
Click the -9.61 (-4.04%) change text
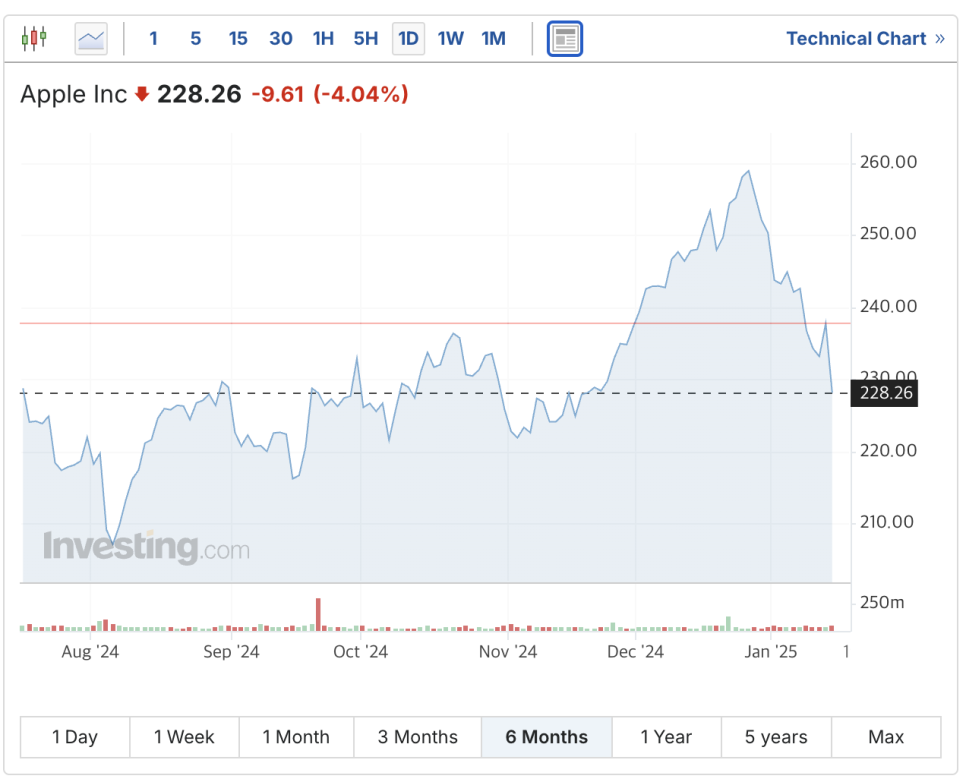click(x=330, y=95)
